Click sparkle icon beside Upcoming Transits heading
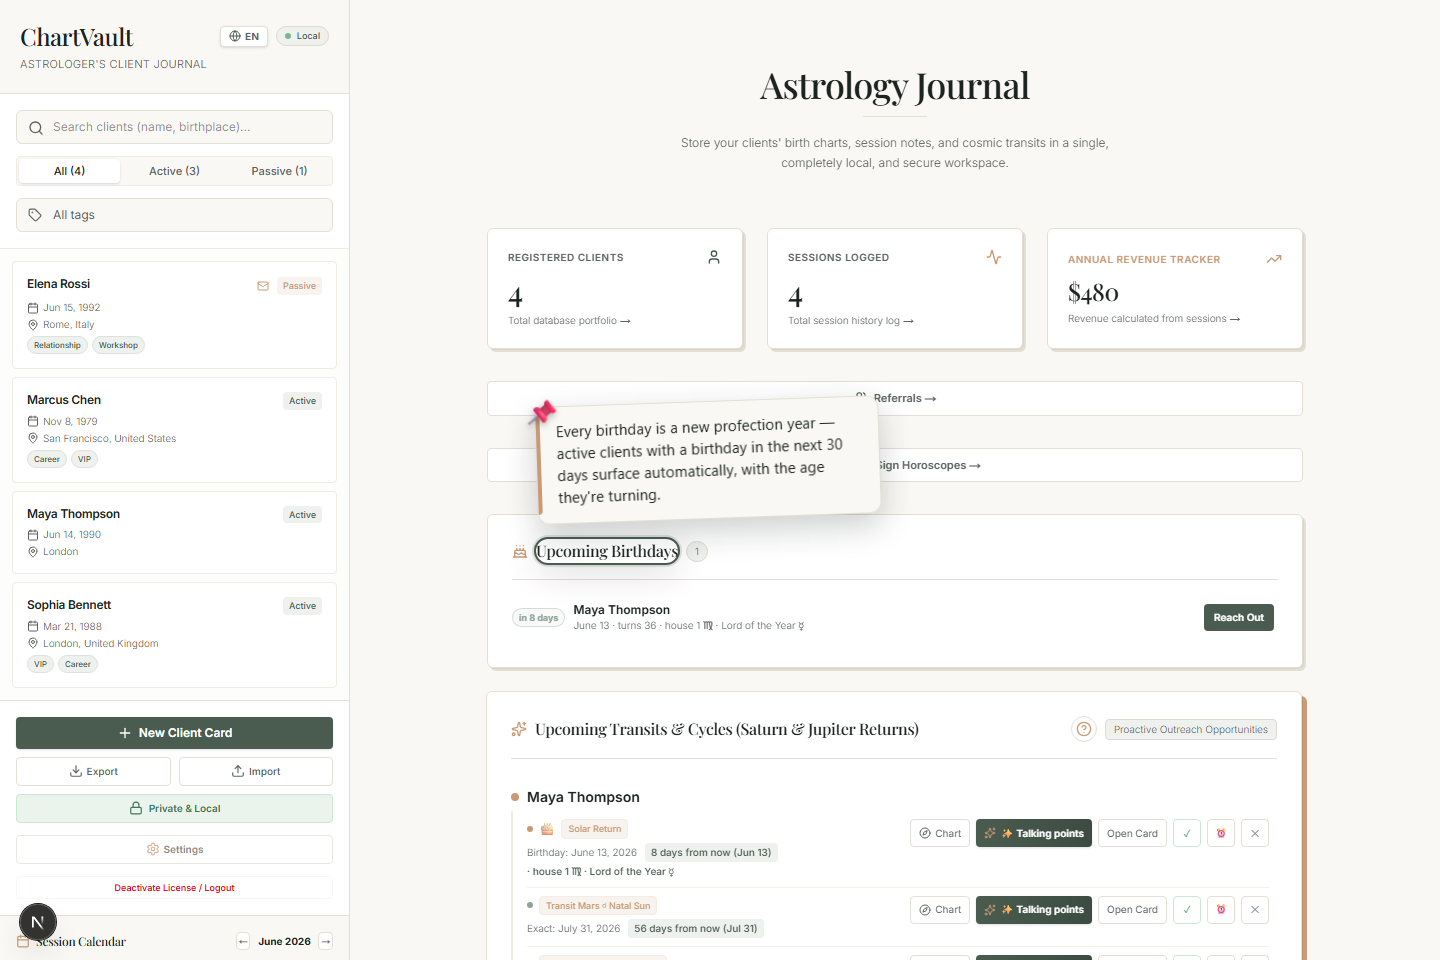Image resolution: width=1440 pixels, height=960 pixels. (519, 729)
